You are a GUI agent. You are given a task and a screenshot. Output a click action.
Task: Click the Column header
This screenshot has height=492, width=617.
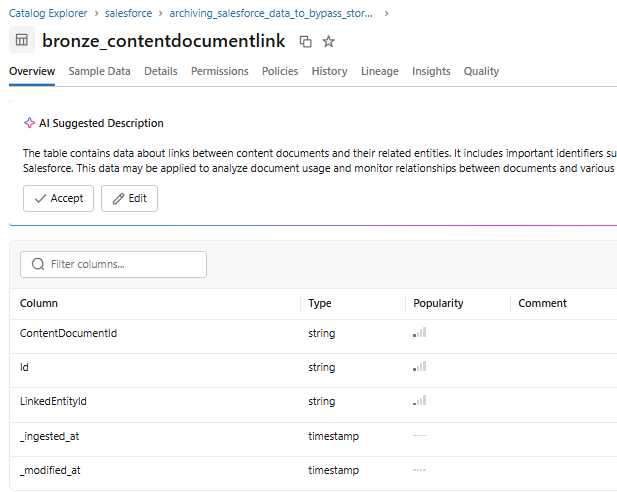(x=39, y=303)
